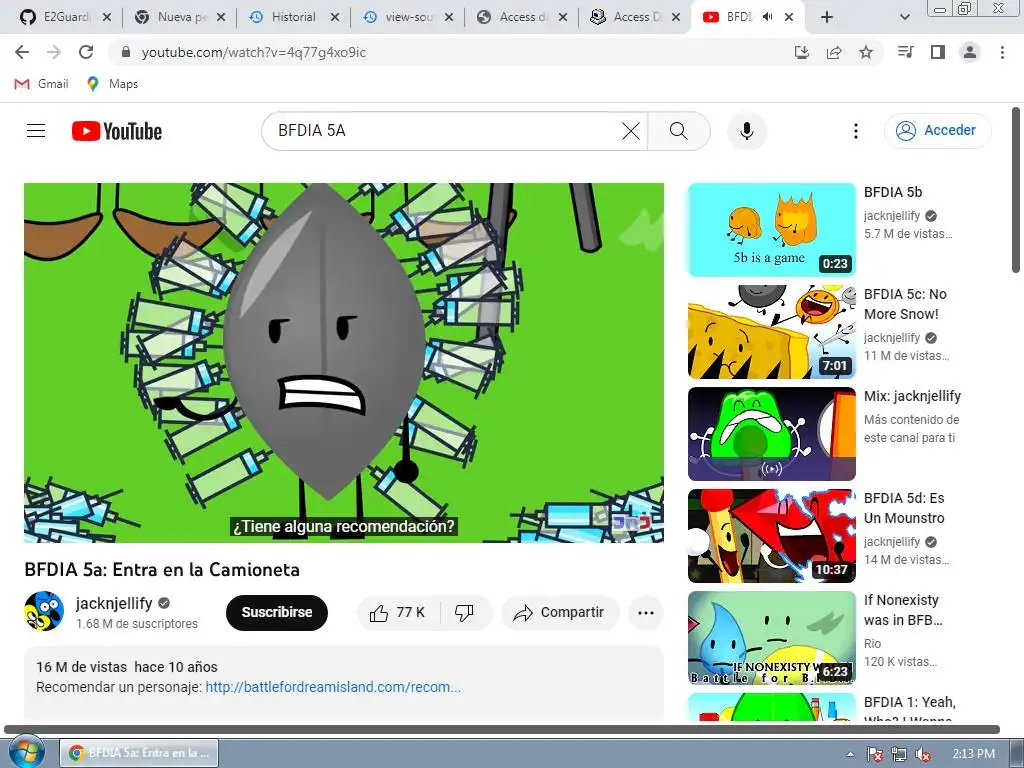The width and height of the screenshot is (1024, 768).
Task: Open BFDIA 5b video thumbnail
Action: [x=772, y=230]
